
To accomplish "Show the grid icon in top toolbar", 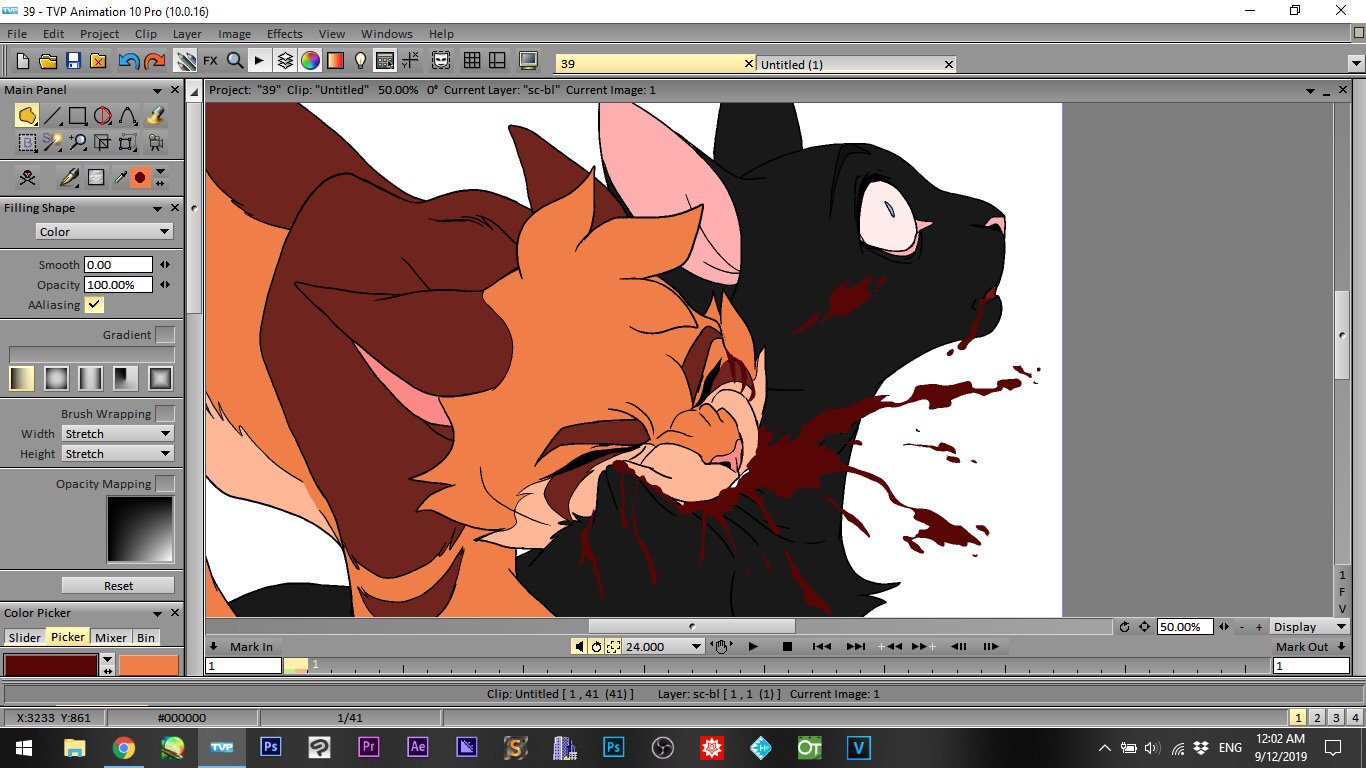I will click(x=472, y=61).
